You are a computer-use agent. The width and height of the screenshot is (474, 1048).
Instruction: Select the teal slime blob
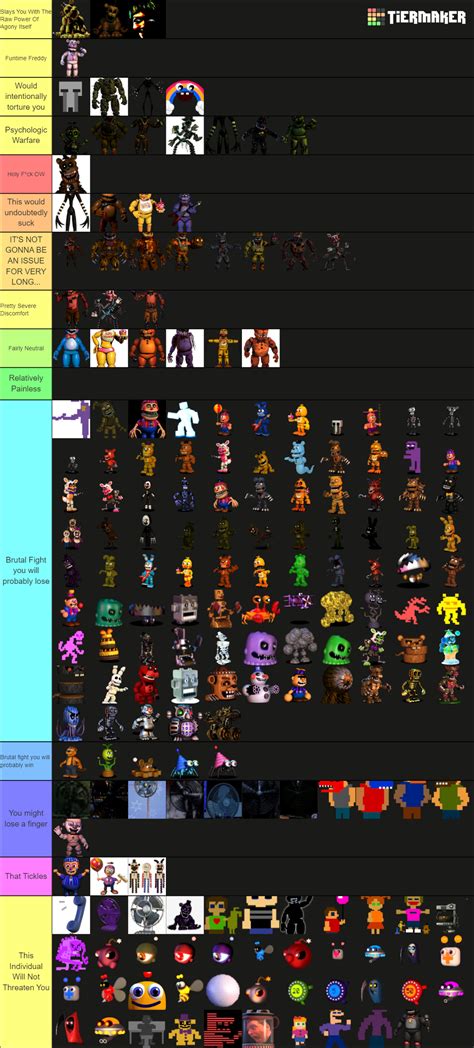coord(109,610)
